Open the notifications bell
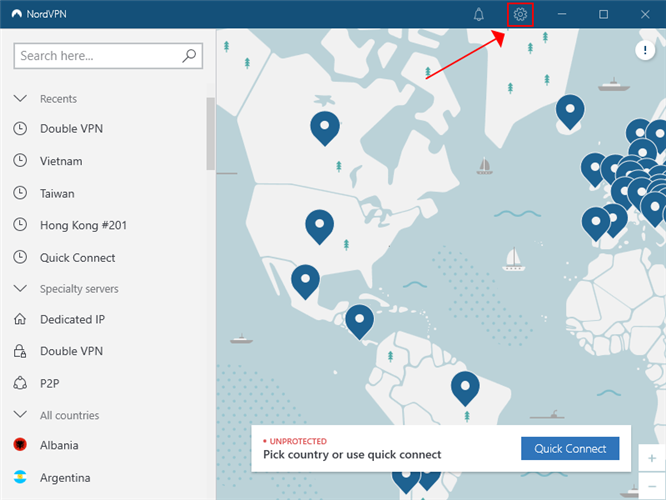 tap(479, 15)
